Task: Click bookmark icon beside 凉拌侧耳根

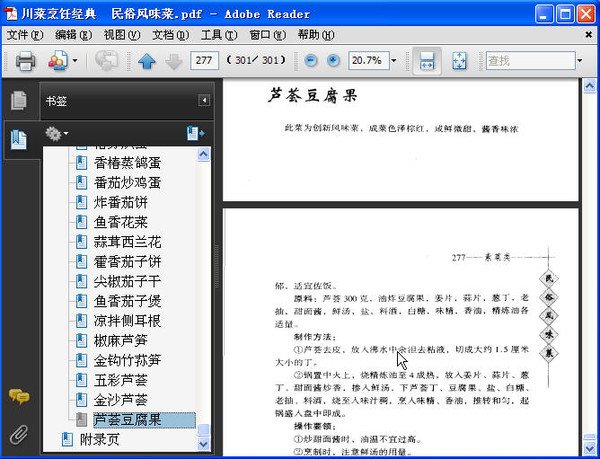Action: pyautogui.click(x=81, y=321)
